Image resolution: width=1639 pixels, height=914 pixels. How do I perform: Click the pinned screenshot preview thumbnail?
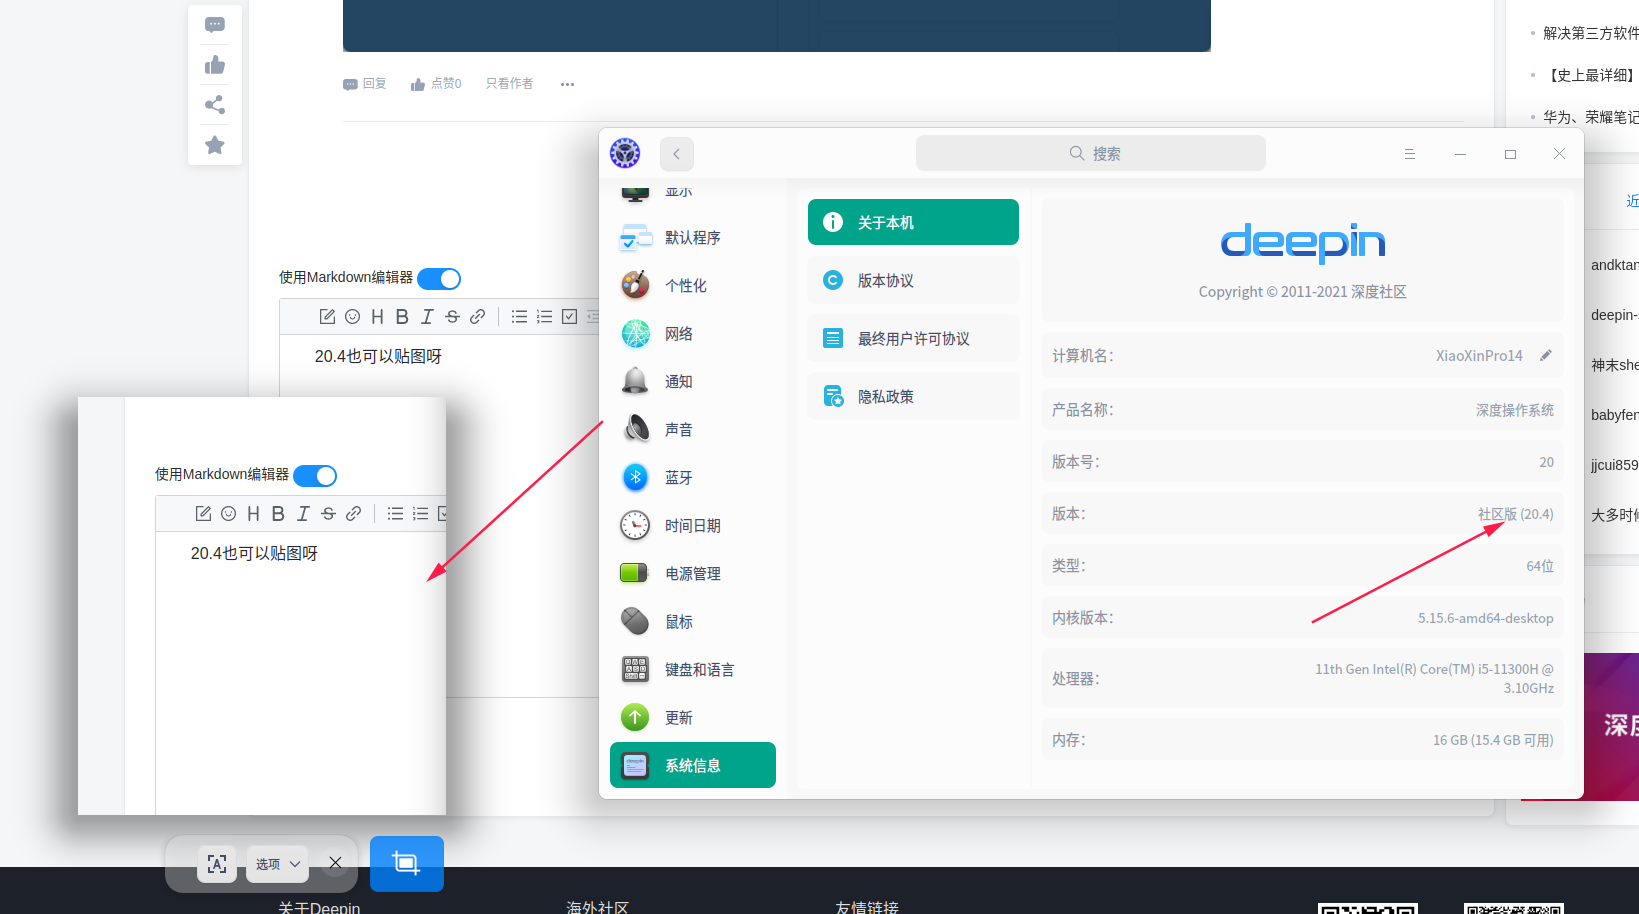click(262, 606)
